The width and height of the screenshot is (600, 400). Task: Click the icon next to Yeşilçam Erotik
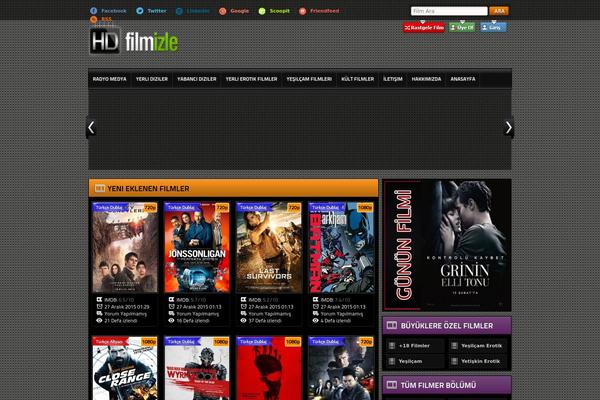coord(454,346)
